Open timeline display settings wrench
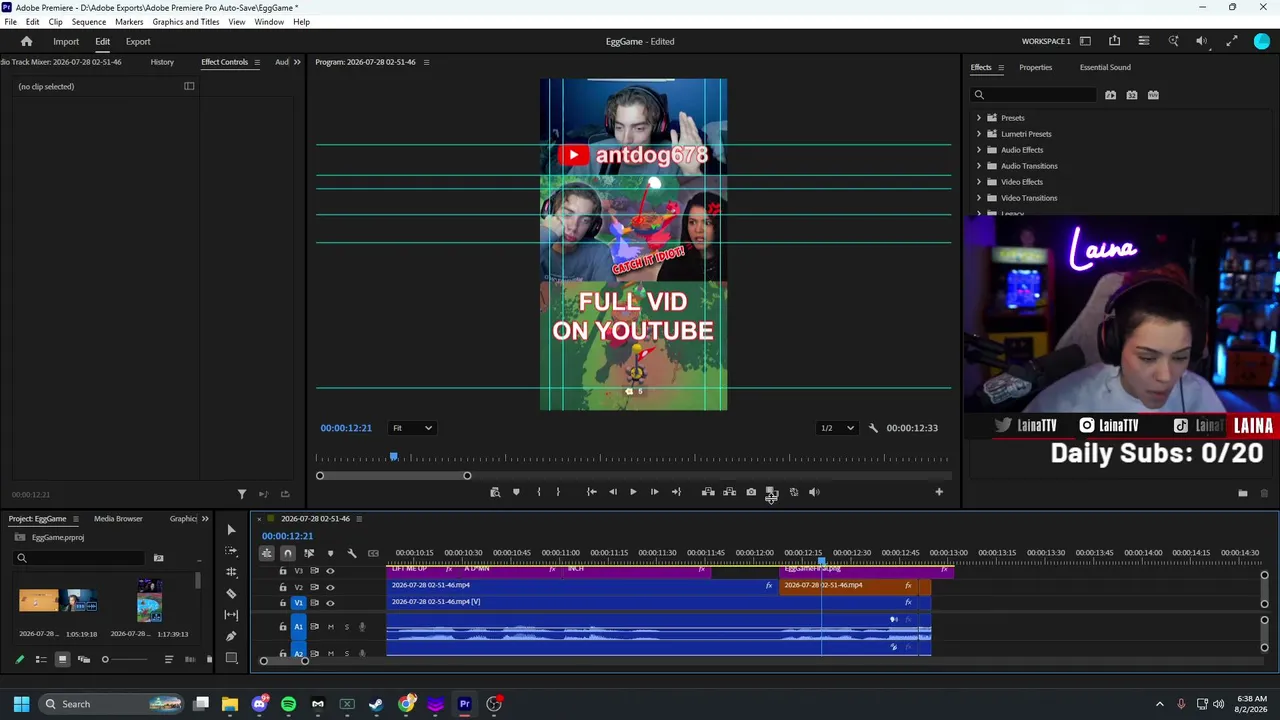1280x720 pixels. 352,553
